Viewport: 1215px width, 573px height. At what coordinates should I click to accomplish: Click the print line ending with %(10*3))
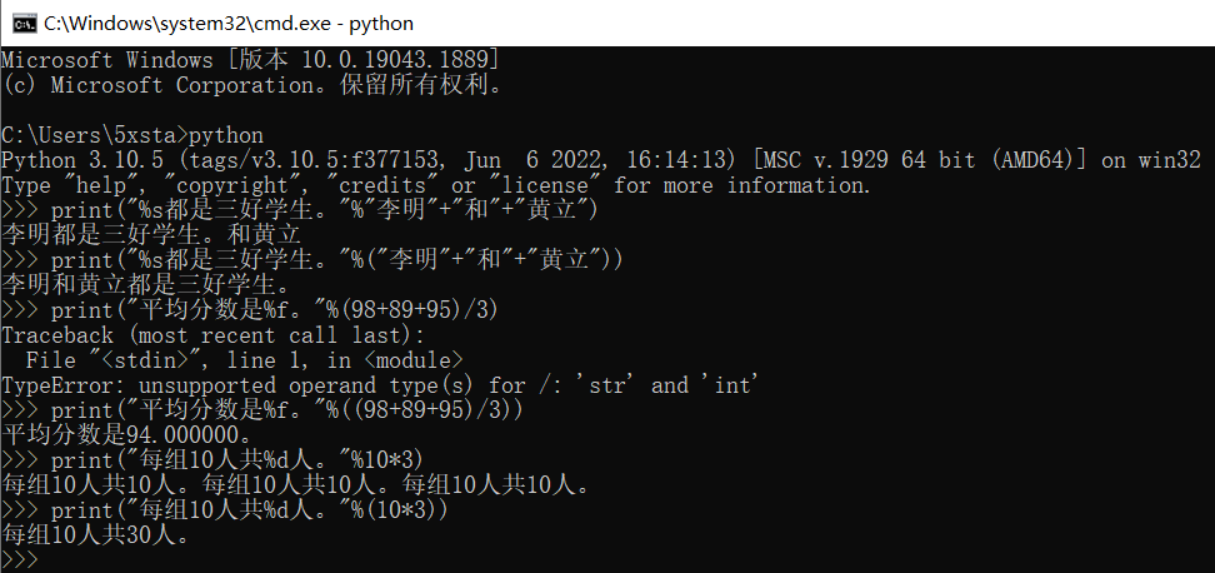pos(225,510)
